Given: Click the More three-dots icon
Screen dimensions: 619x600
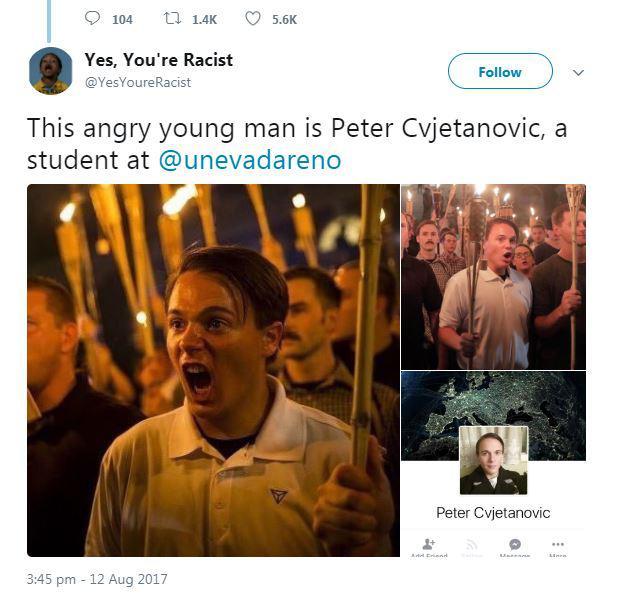Looking at the screenshot, I should (558, 544).
